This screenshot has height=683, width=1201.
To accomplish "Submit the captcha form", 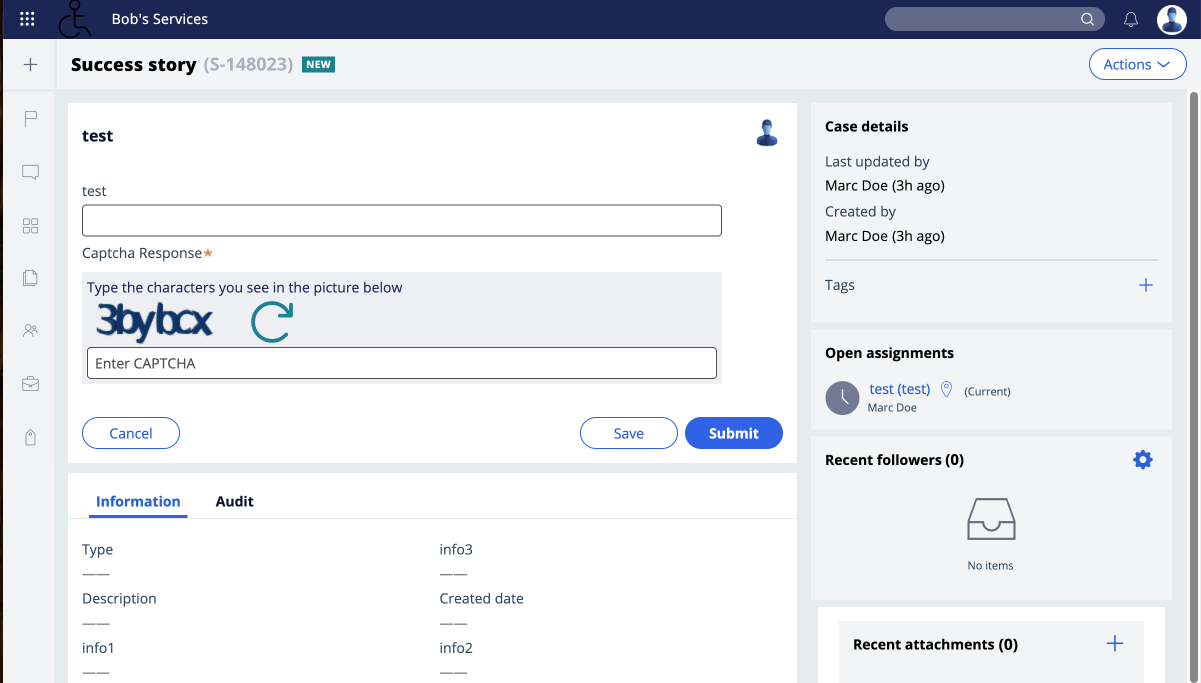I will click(733, 432).
